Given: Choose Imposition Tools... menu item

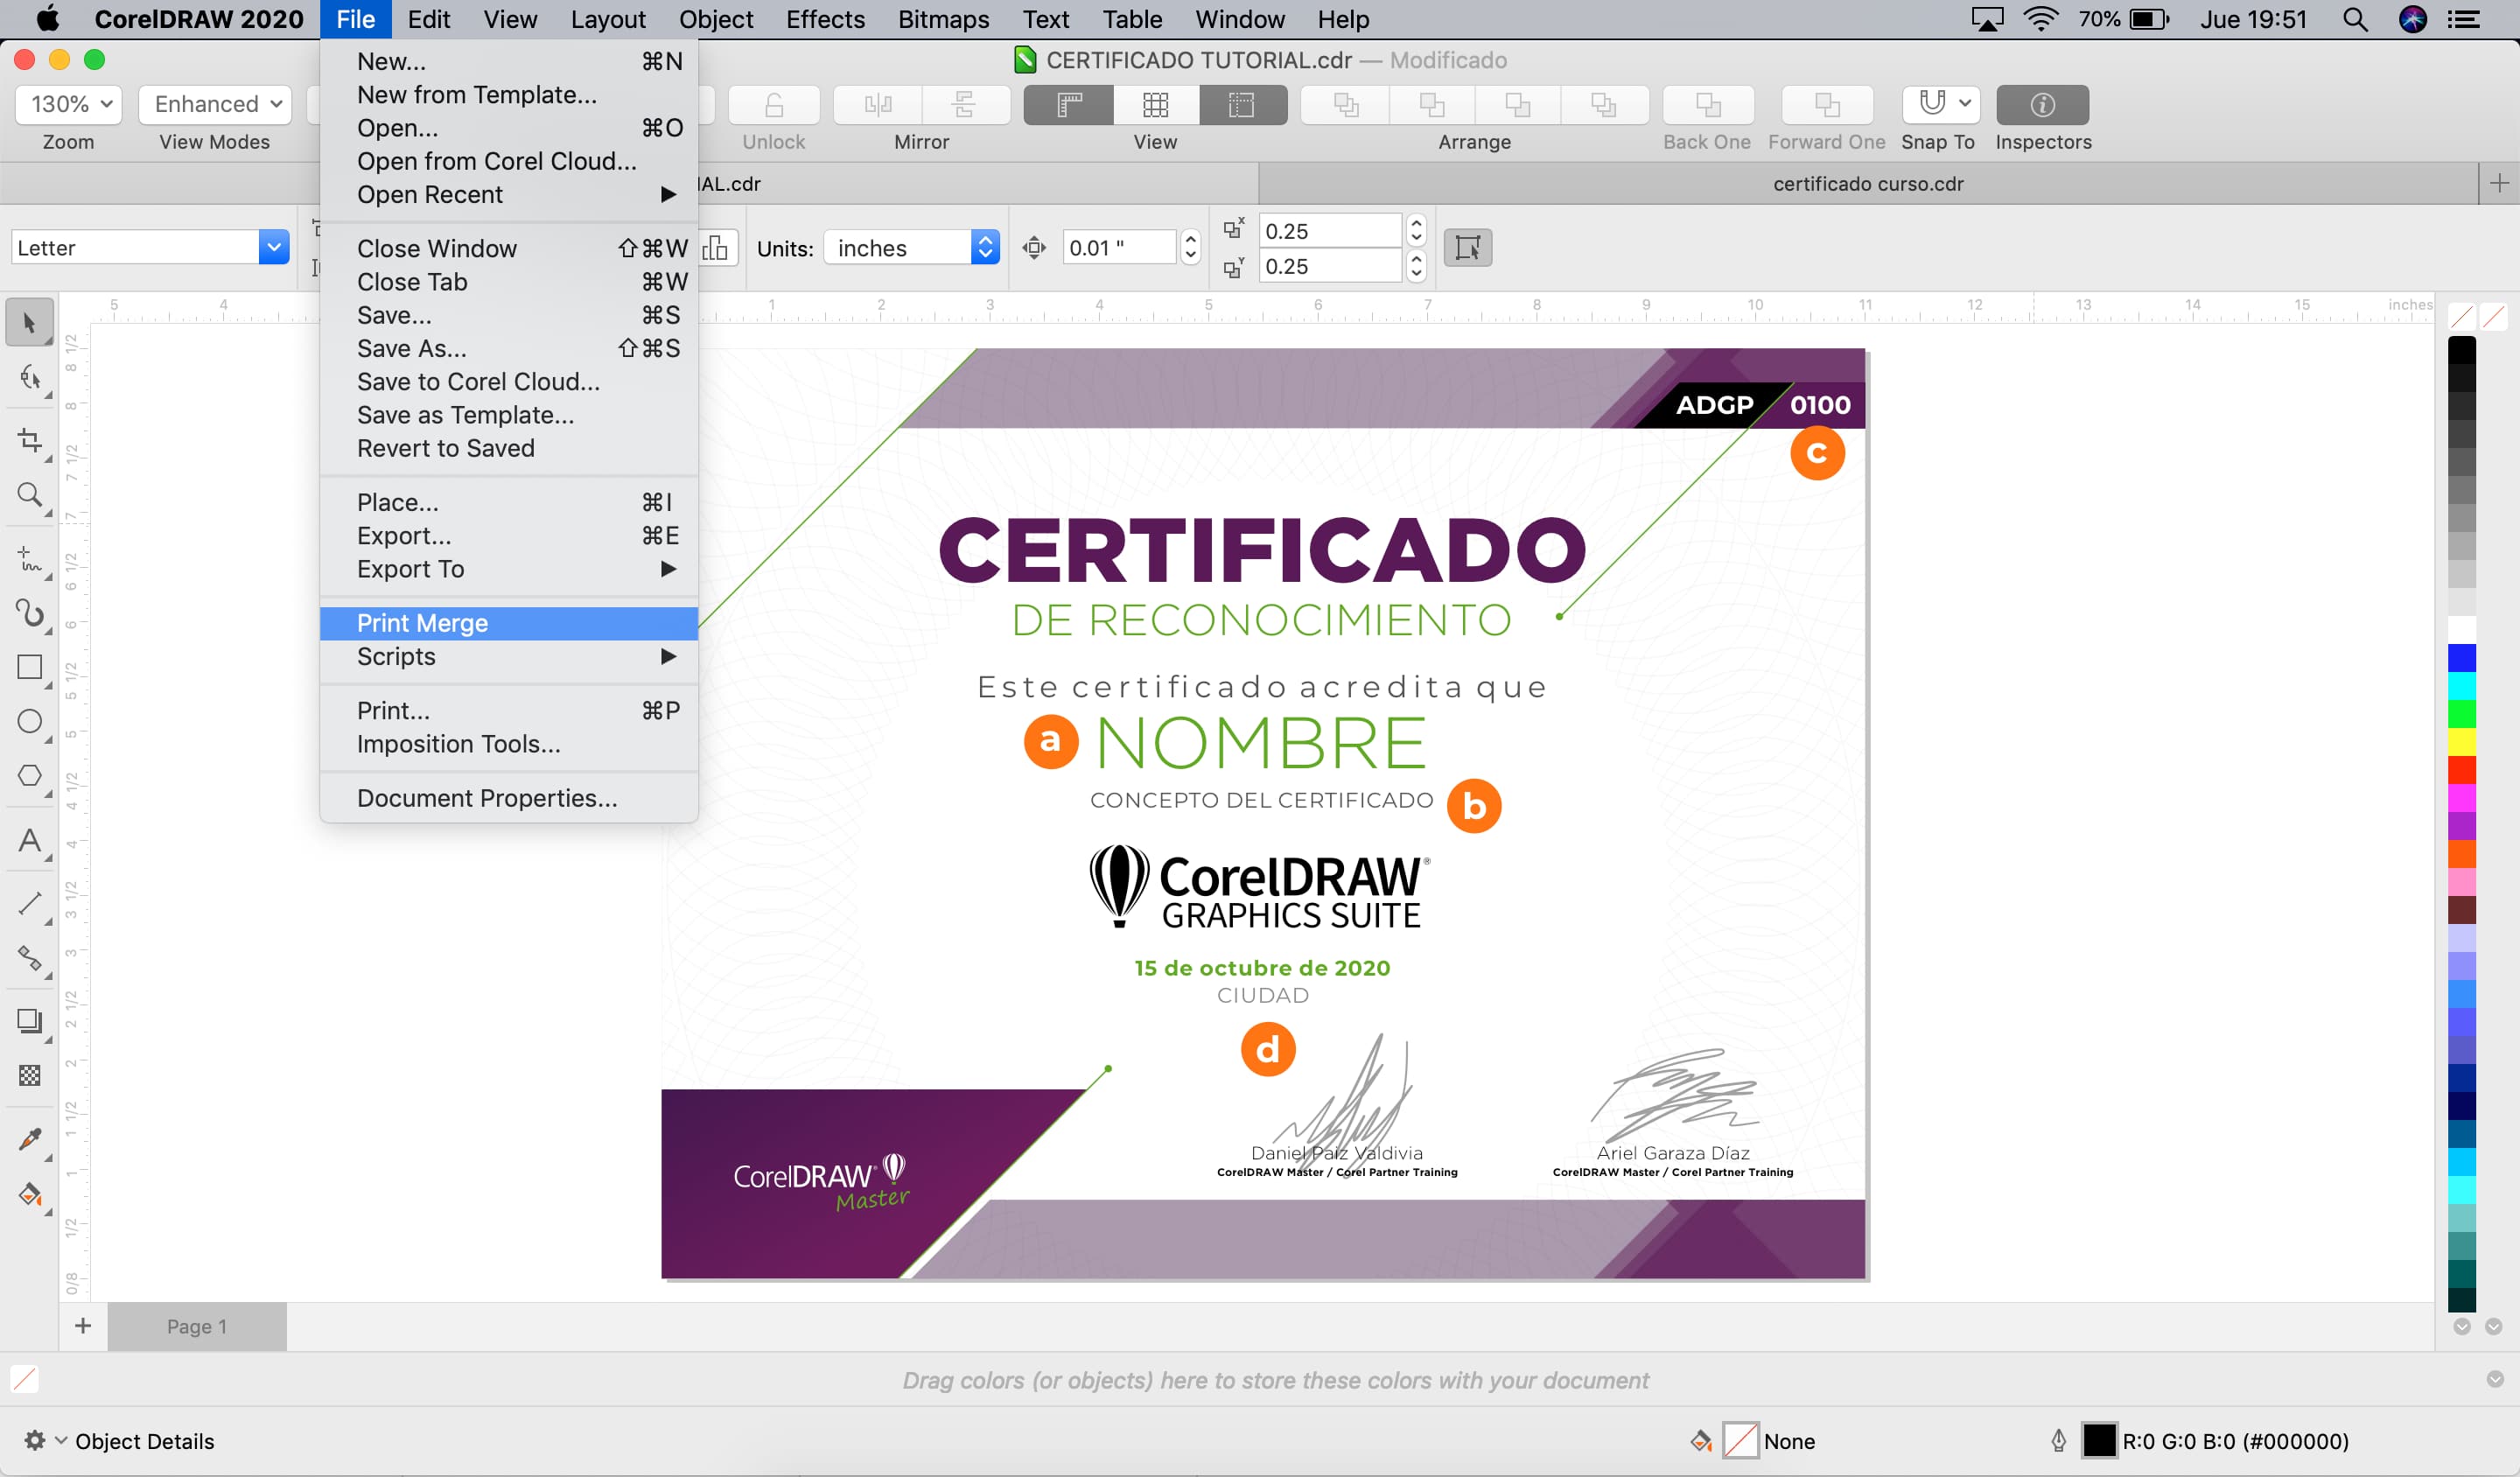Looking at the screenshot, I should click(509, 744).
